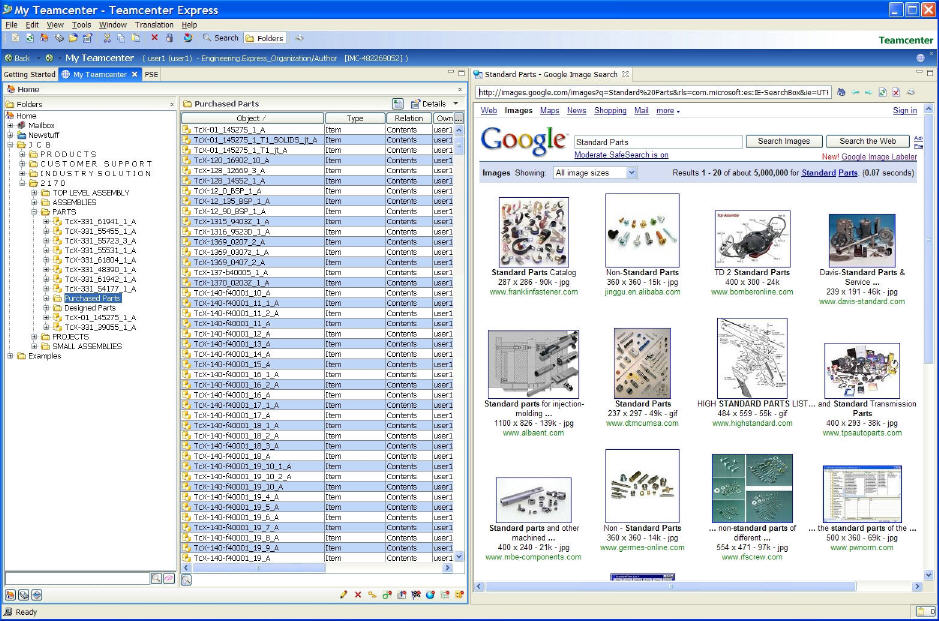Click the browser URL address field
Screen dimensions: 939x621
[653, 92]
